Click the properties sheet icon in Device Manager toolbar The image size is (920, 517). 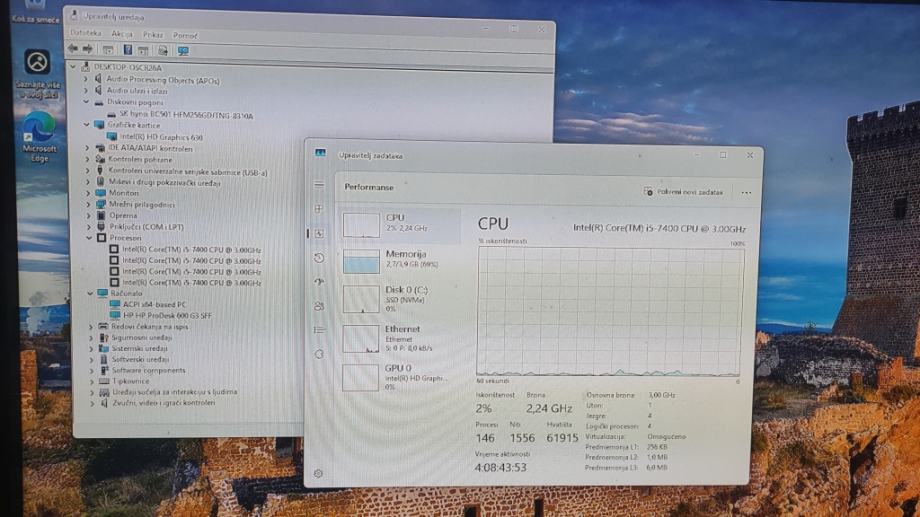click(x=163, y=50)
